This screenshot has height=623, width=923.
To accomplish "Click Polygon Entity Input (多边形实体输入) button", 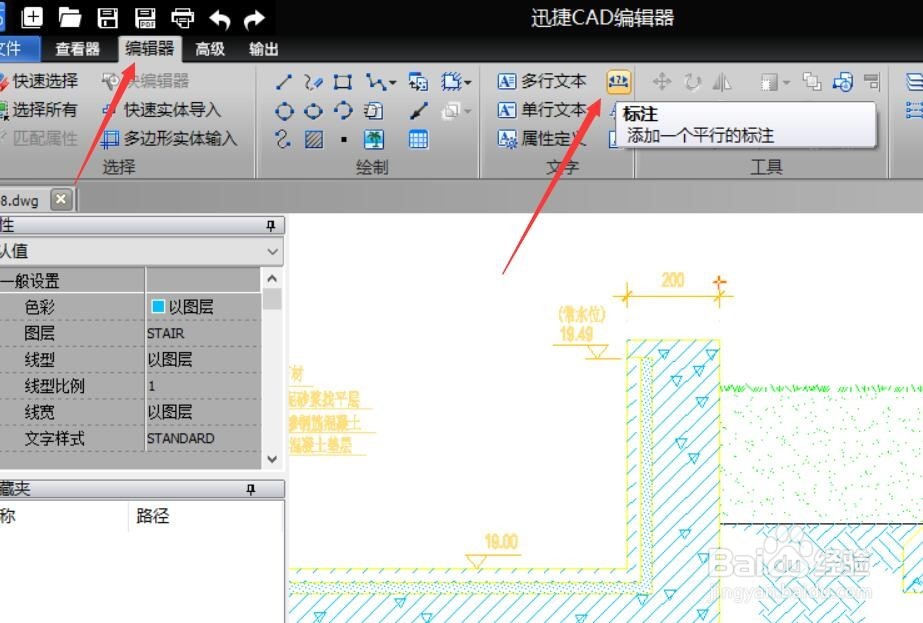I will tap(169, 138).
